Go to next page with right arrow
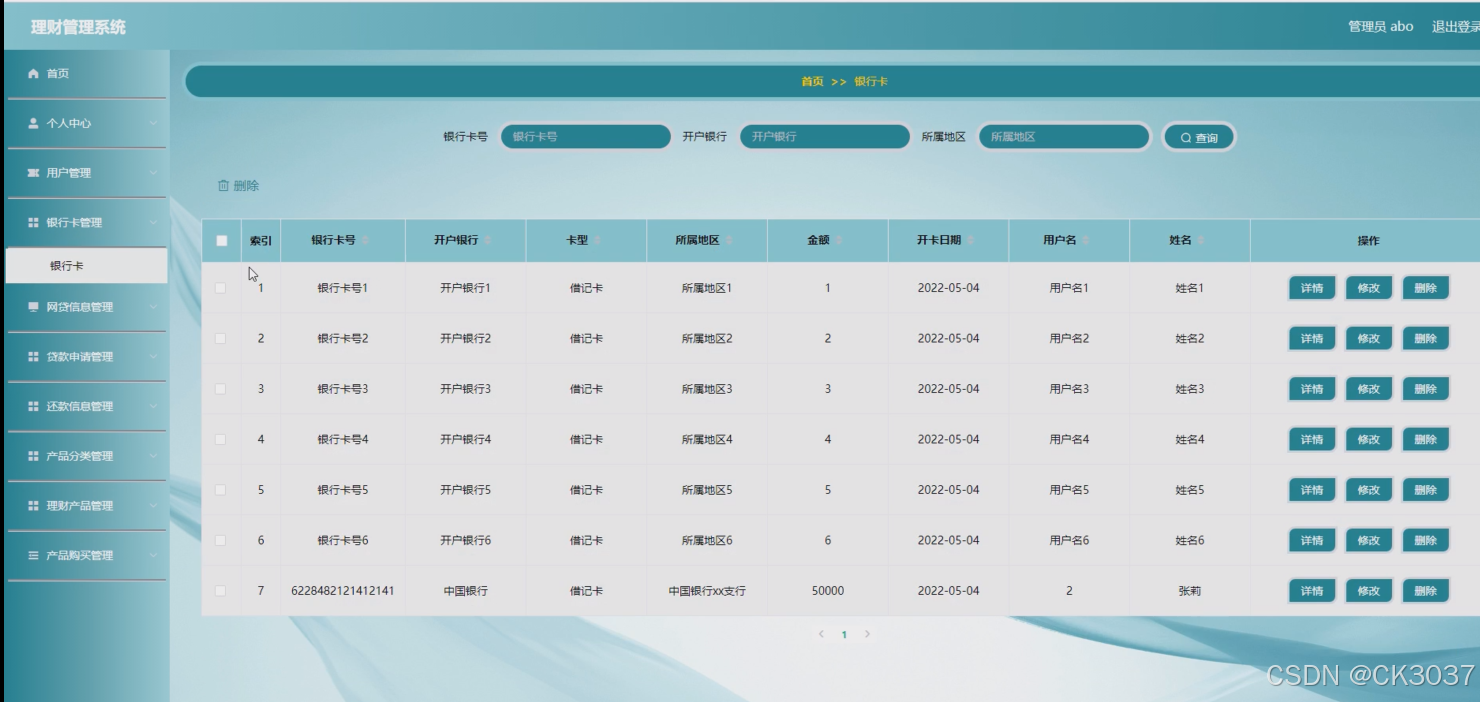 (867, 634)
